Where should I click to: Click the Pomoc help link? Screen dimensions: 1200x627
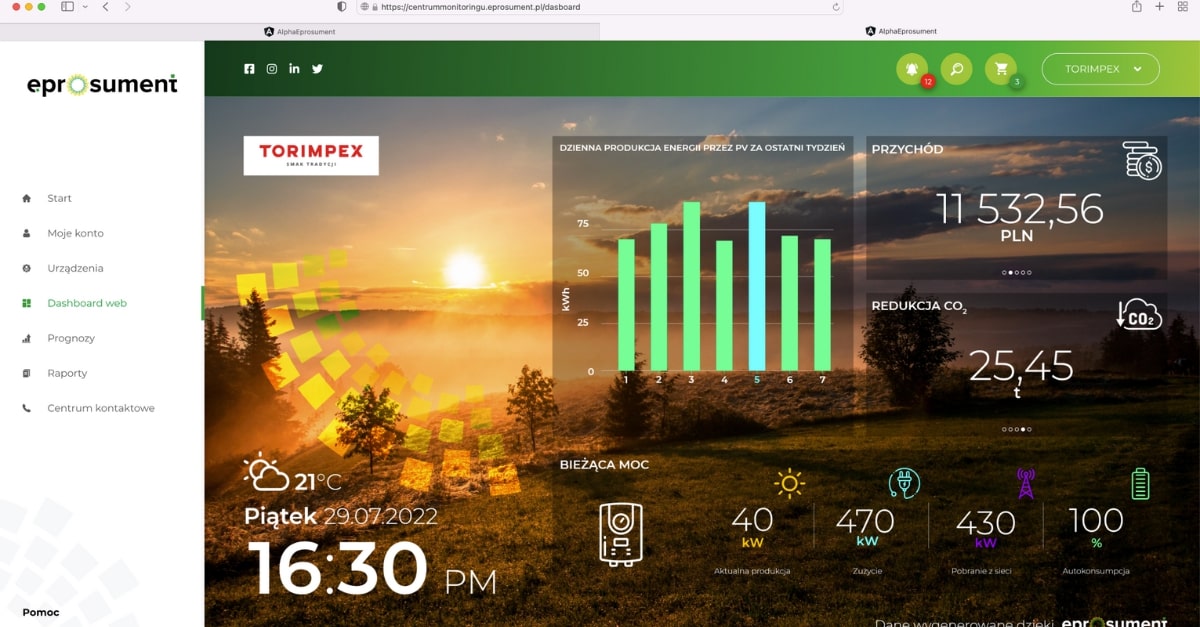tap(41, 612)
